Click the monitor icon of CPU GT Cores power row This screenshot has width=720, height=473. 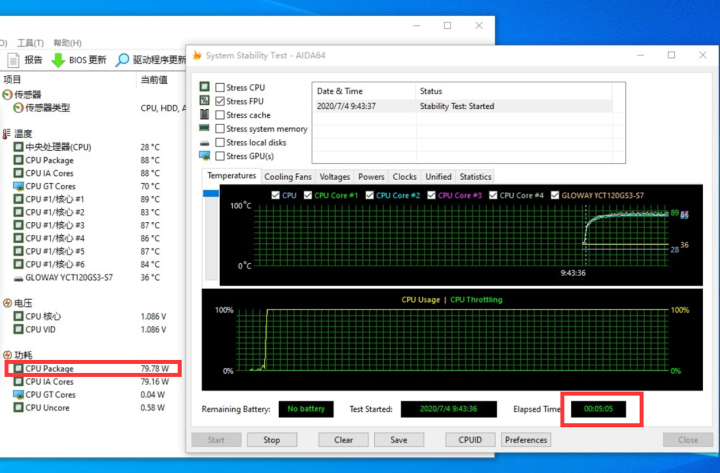click(18, 395)
